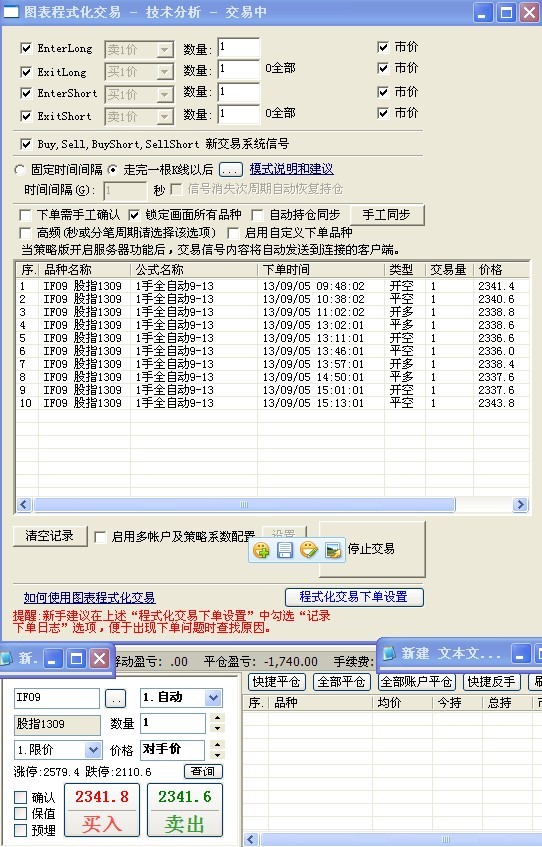The image size is (542, 847).
Task: Select 固定时间间隔 radio button
Action: 20,170
